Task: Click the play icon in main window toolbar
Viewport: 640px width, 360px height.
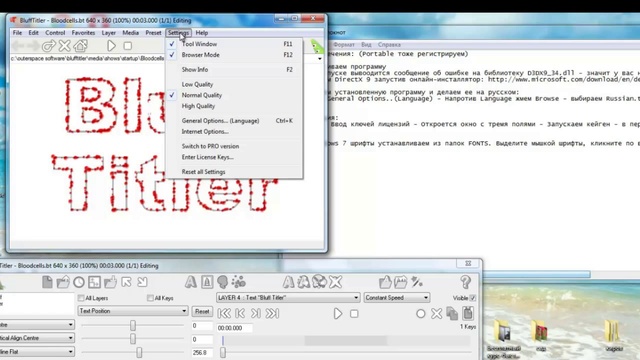Action: click(111, 46)
